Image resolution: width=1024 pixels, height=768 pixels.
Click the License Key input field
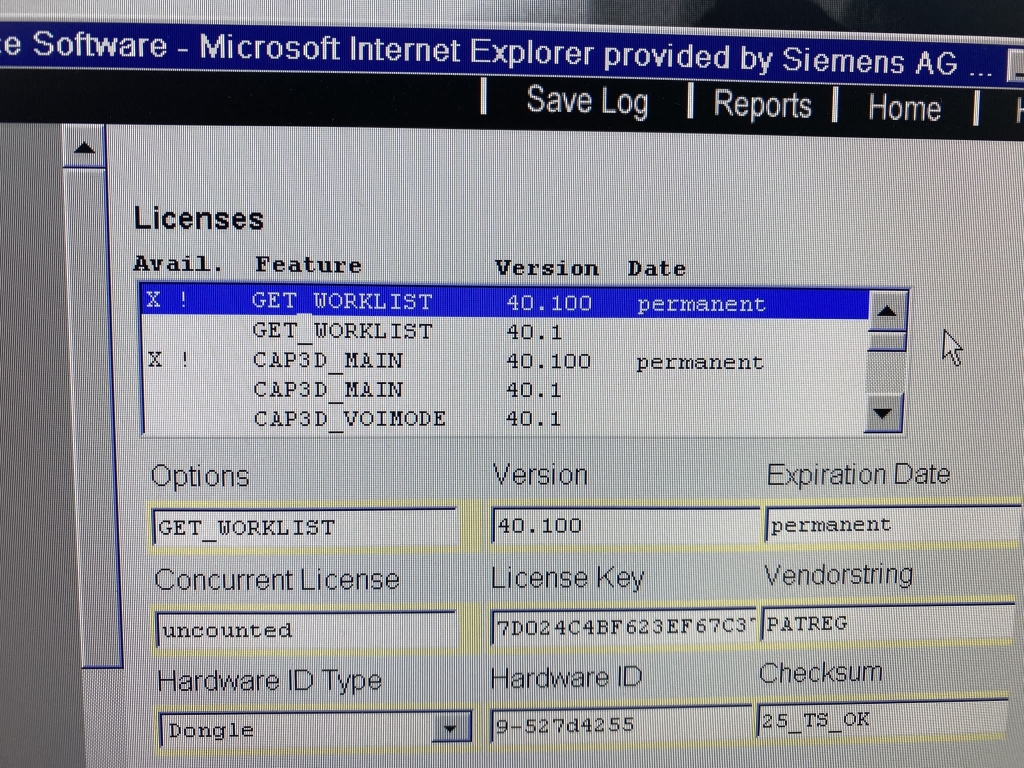coord(624,627)
